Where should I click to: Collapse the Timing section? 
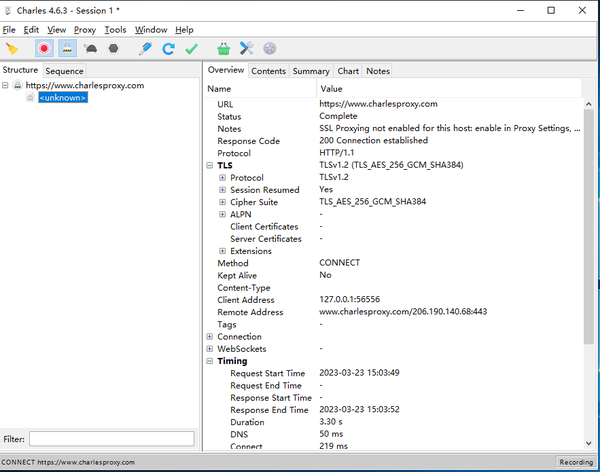[210, 361]
